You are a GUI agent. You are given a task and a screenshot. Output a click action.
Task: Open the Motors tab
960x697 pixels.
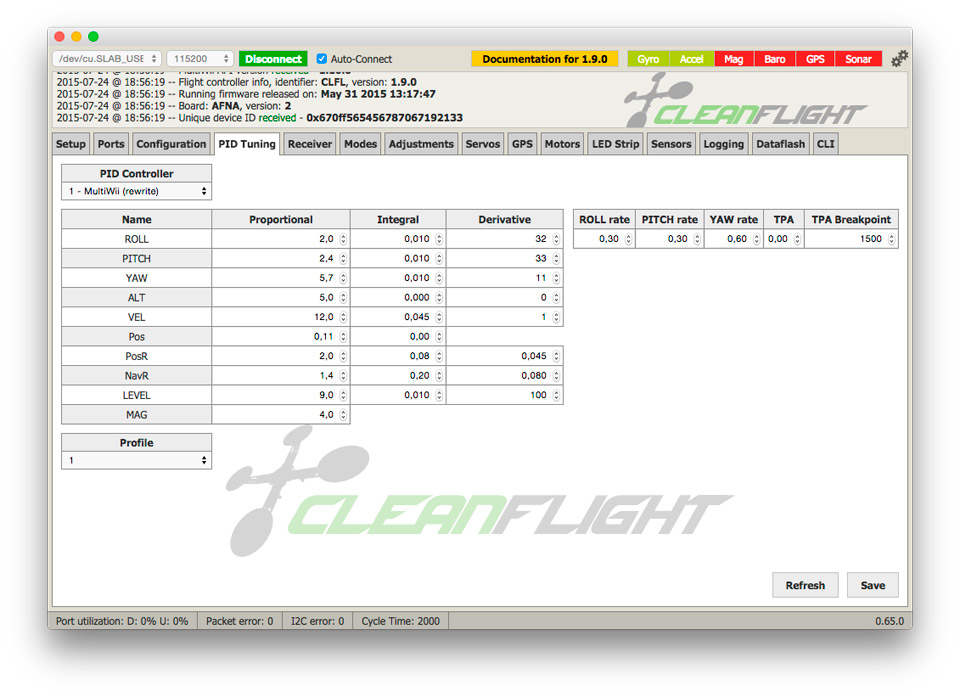click(x=562, y=144)
